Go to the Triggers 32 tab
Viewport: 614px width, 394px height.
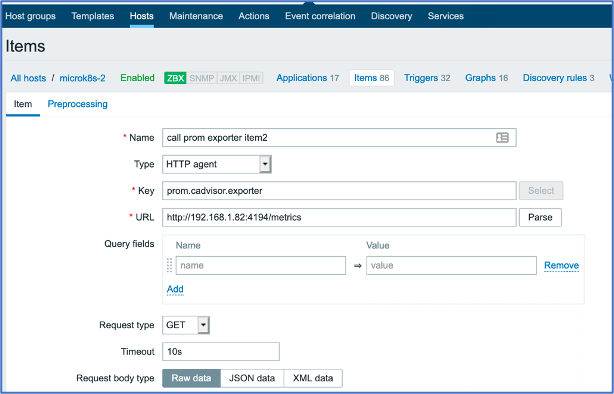click(x=427, y=78)
